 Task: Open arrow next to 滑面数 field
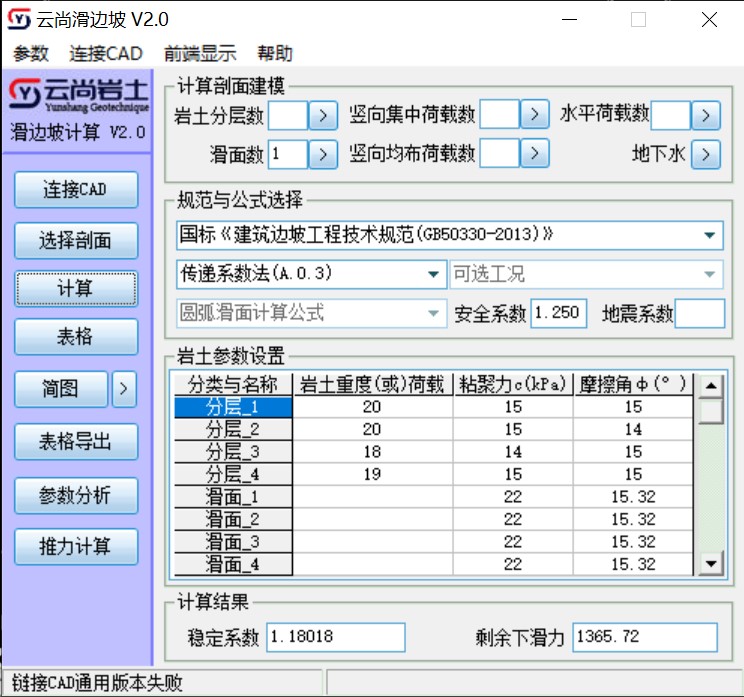[323, 154]
